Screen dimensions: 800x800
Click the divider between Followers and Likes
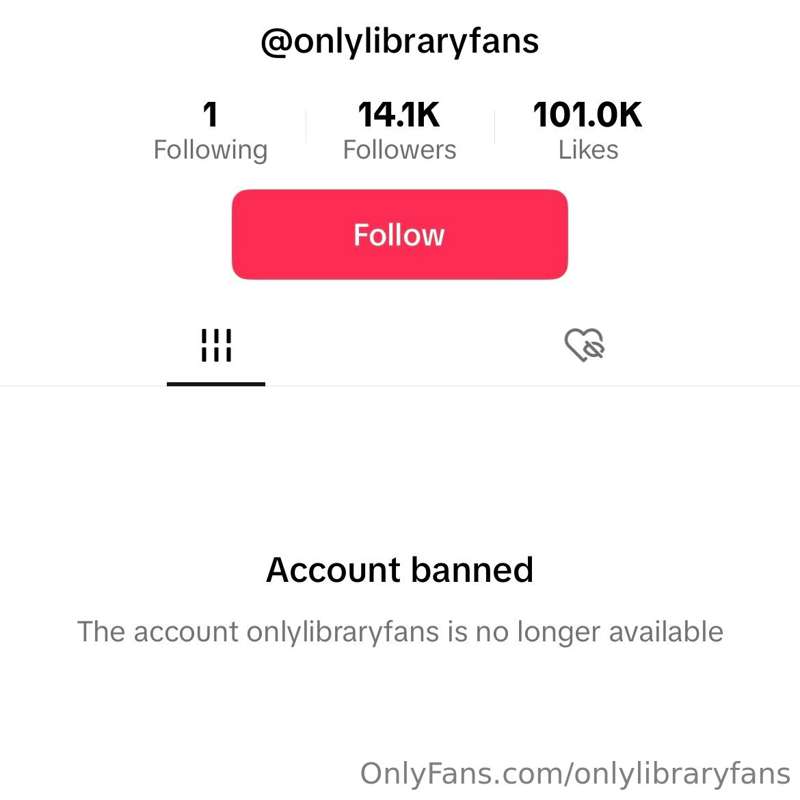pyautogui.click(x=494, y=127)
